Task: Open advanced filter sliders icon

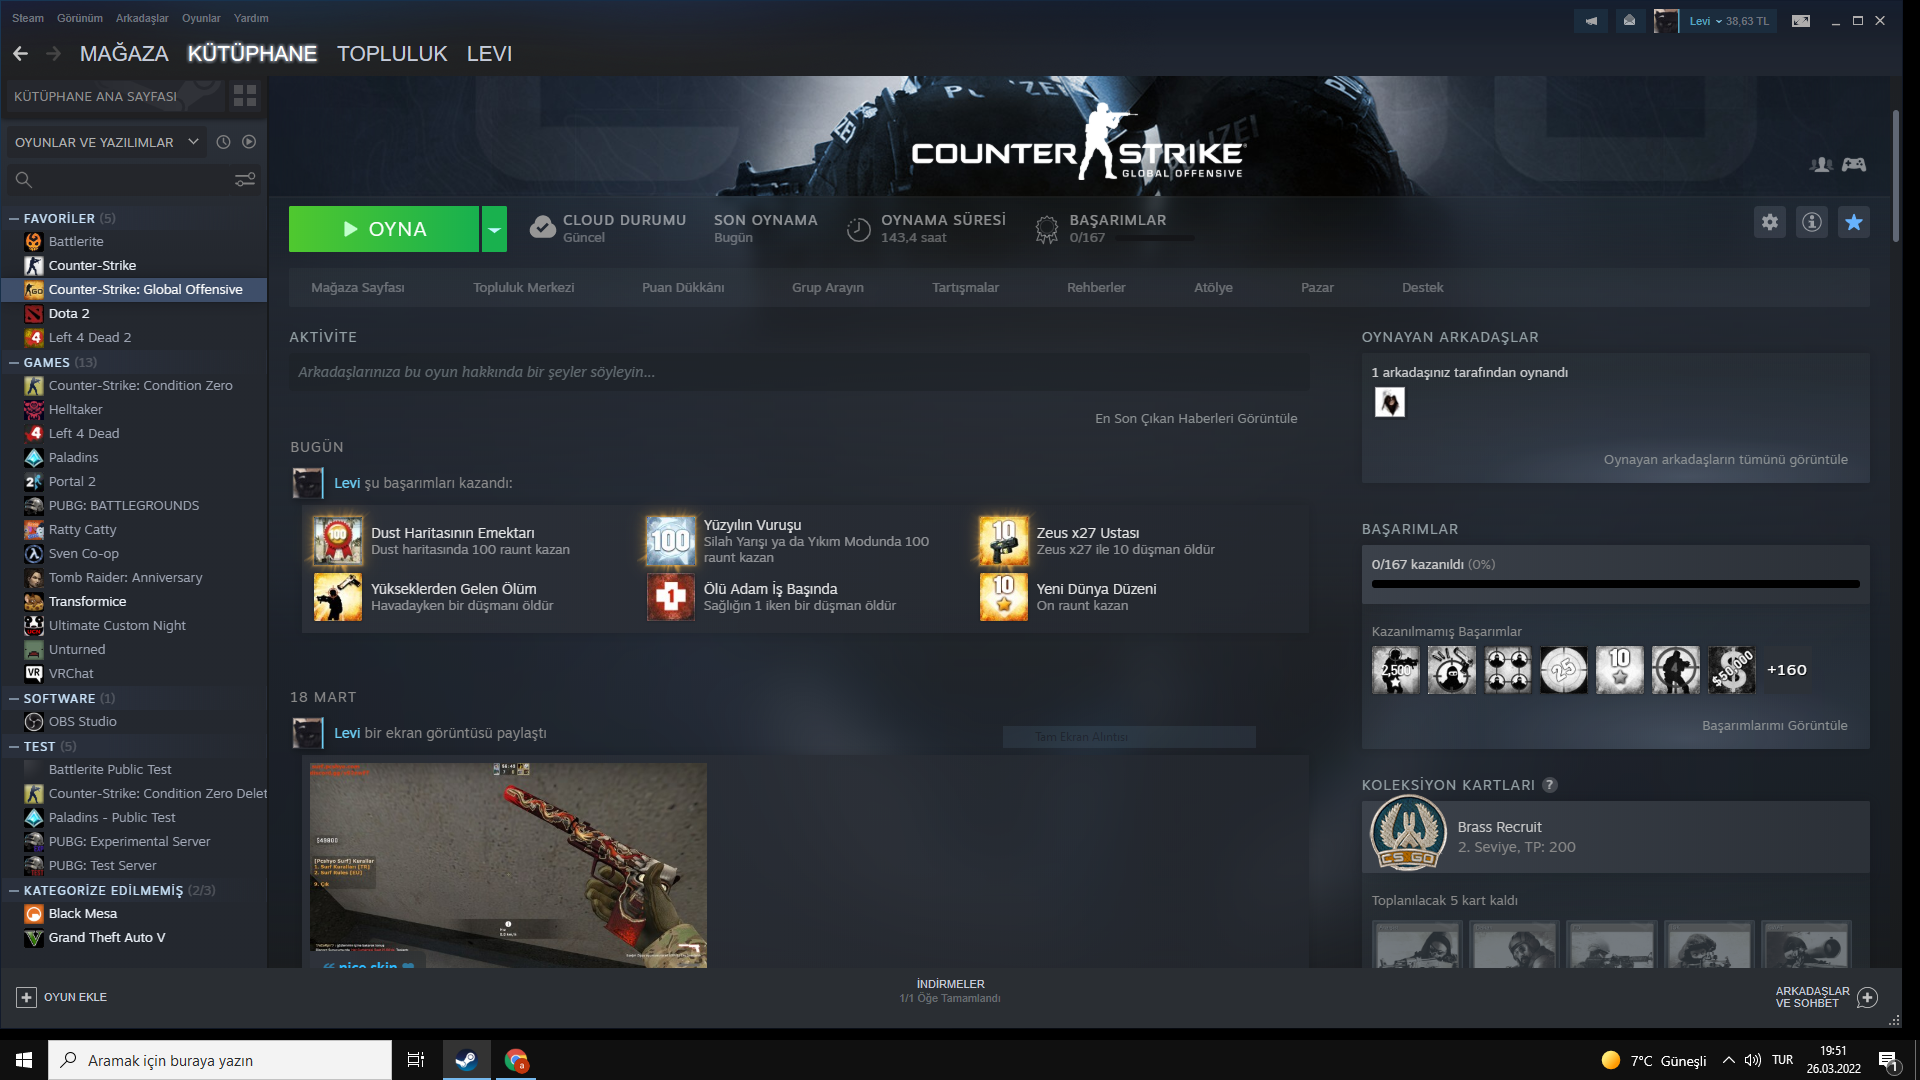Action: click(x=245, y=180)
